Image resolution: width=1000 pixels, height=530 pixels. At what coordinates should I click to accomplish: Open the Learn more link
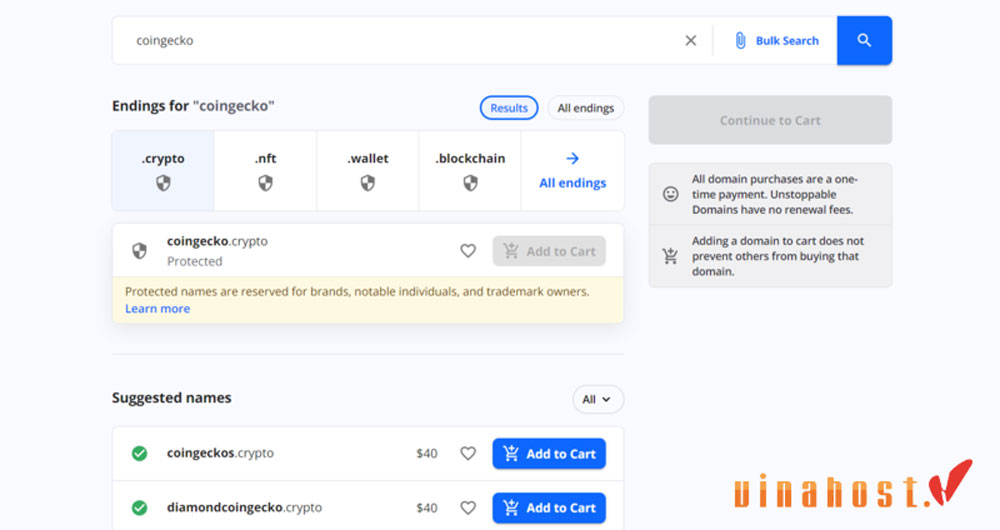pos(158,309)
